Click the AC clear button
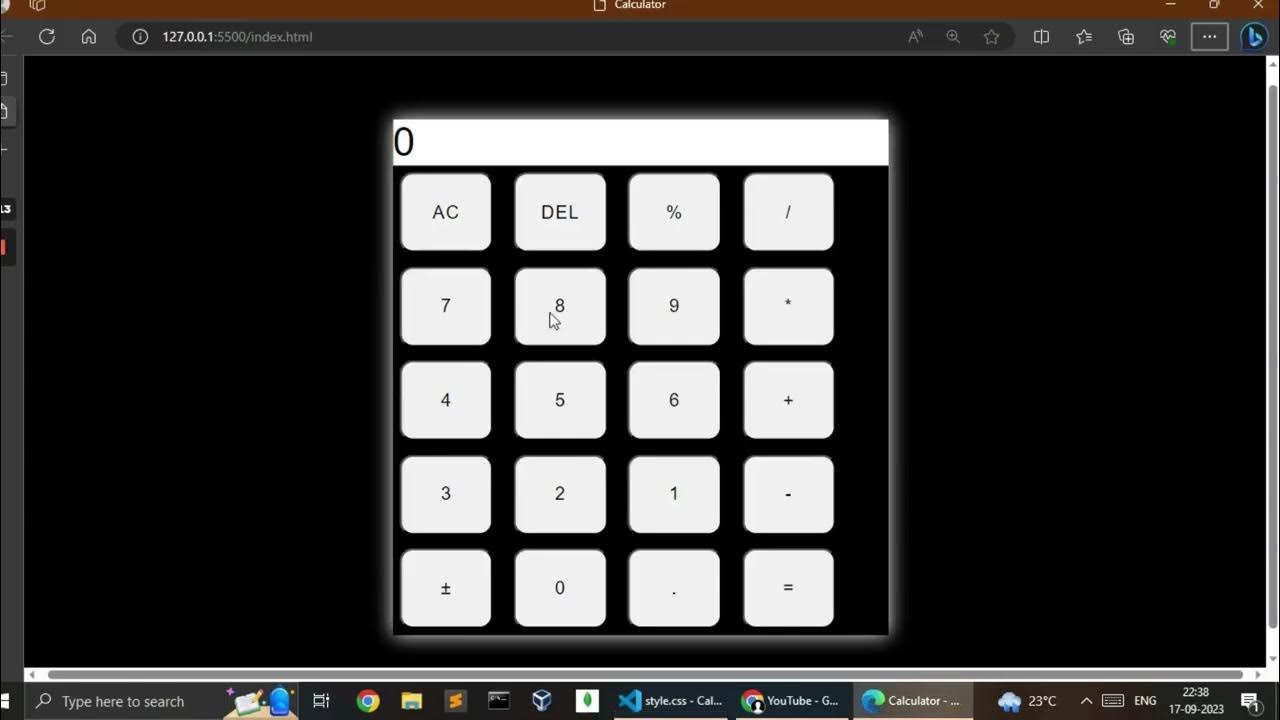Screen dimensions: 1280x720 (x=446, y=212)
